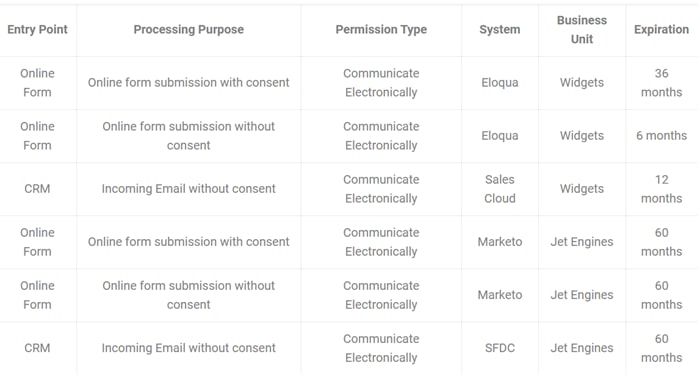Click the Entry Point column header
700x382 pixels.
click(38, 29)
